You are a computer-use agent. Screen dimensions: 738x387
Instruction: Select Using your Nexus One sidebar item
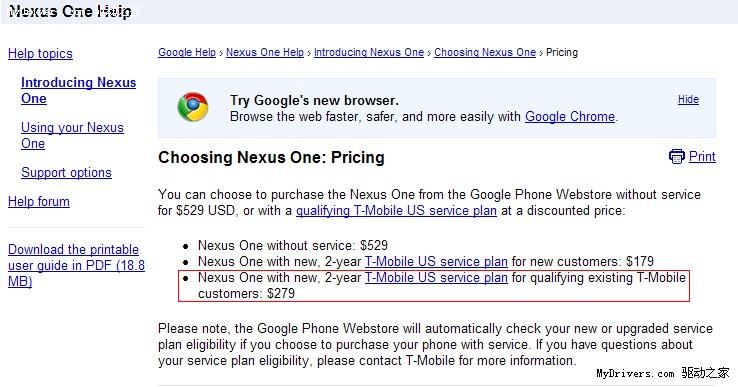point(72,136)
